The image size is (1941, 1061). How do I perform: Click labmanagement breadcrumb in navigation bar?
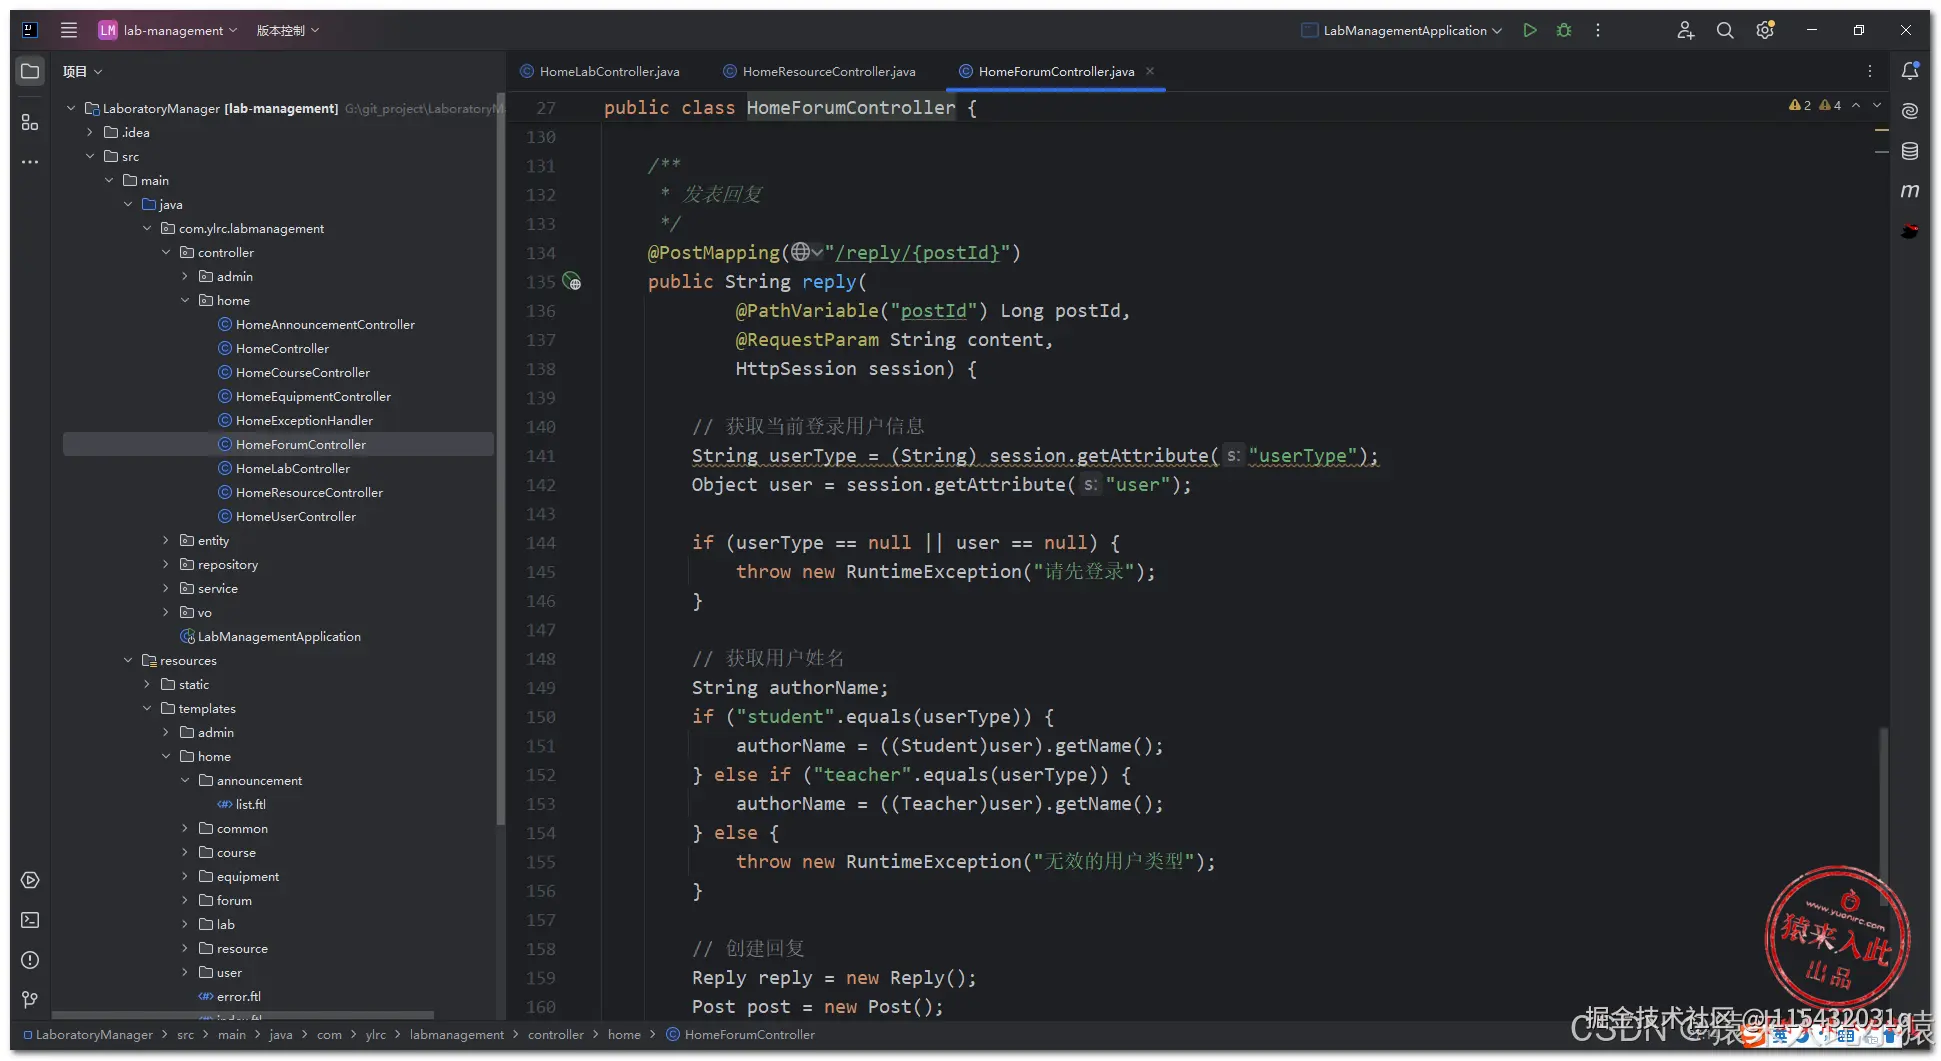(457, 1034)
